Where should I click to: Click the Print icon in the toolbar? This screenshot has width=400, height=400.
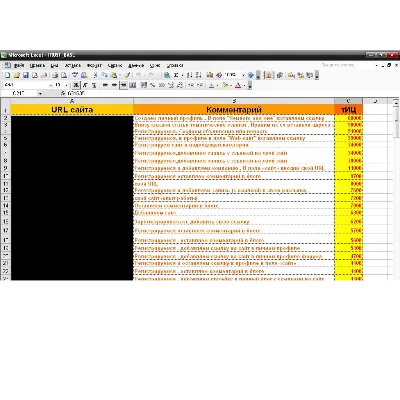(55, 75)
